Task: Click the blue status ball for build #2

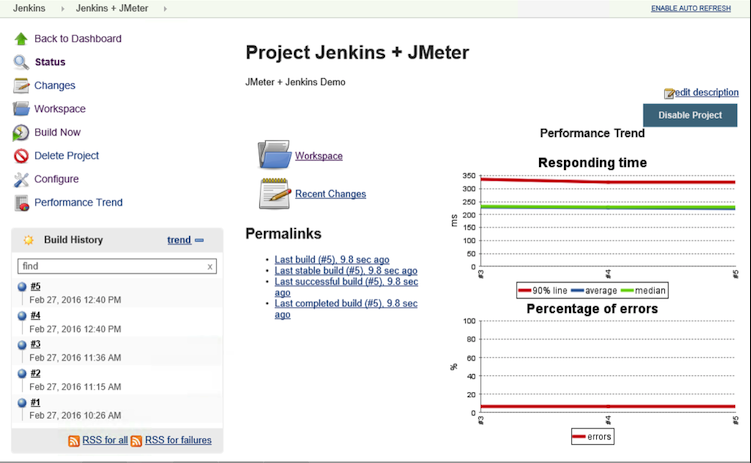Action: 22,373
